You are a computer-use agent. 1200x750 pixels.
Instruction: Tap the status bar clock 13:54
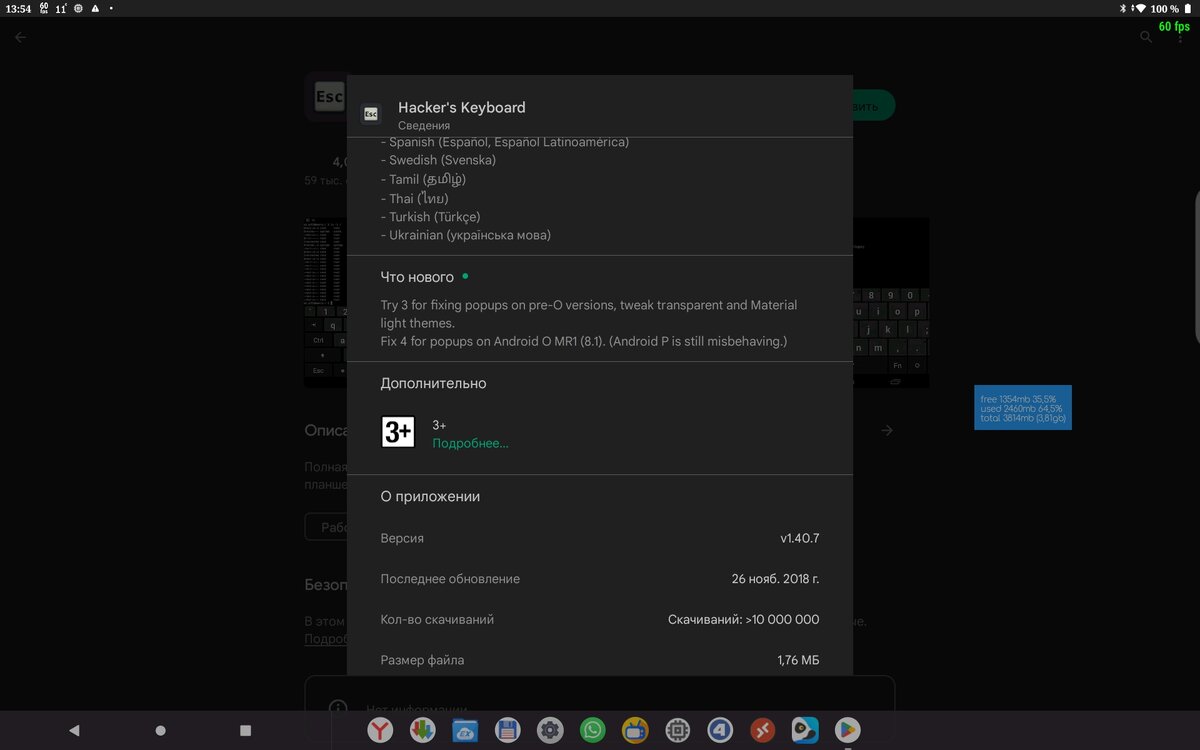[x=18, y=8]
